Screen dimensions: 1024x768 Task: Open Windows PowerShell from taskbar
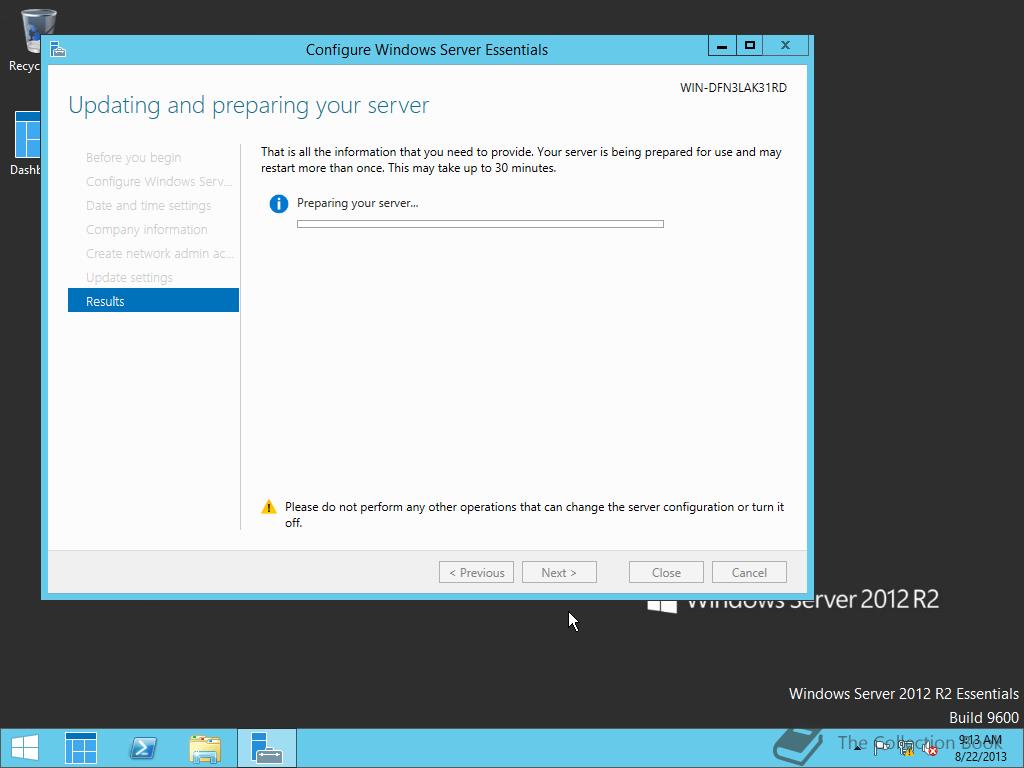coord(143,748)
